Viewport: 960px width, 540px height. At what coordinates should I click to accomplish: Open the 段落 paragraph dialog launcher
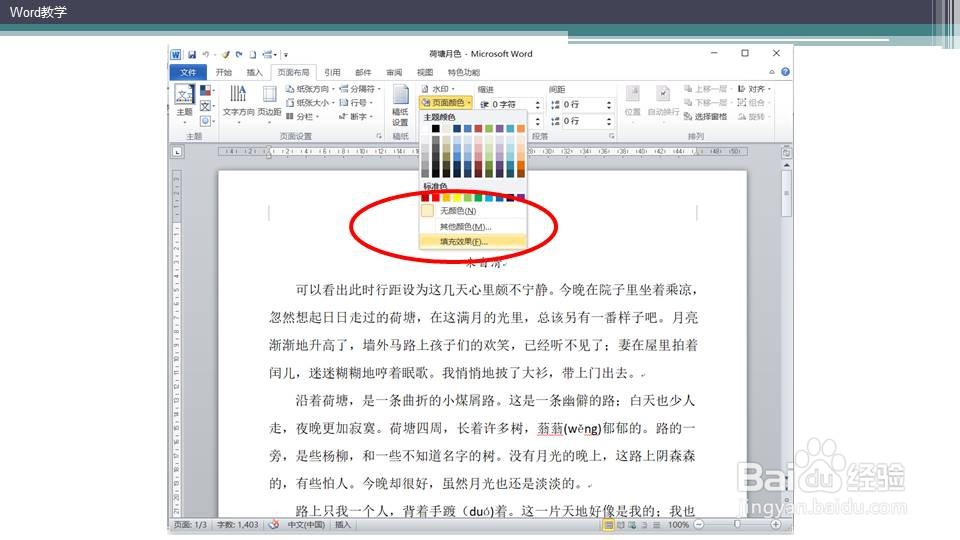pos(611,136)
